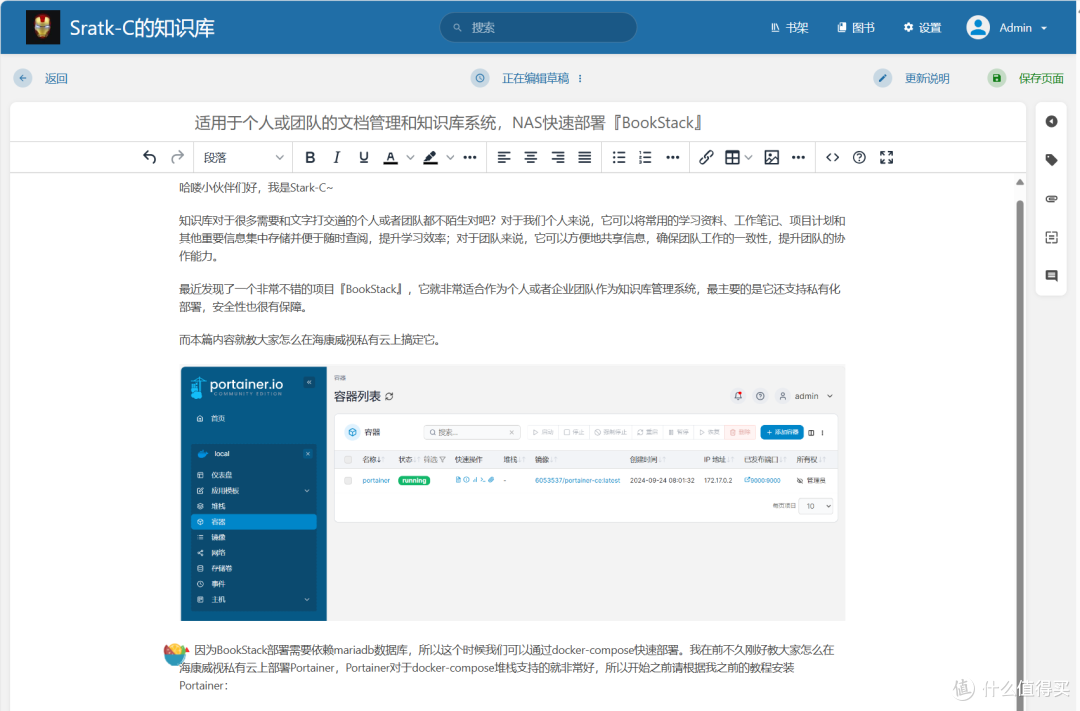Click 保存页面 save page button
Viewport: 1080px width, 711px height.
(1041, 79)
